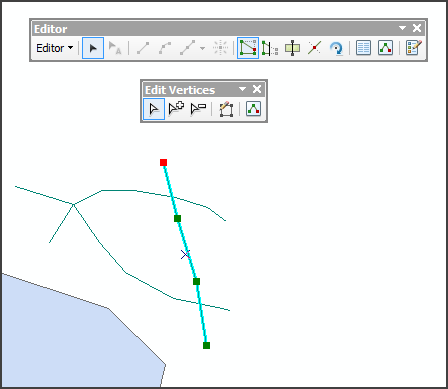Open the Editor dropdown menu
448x389 pixels.
[54, 48]
